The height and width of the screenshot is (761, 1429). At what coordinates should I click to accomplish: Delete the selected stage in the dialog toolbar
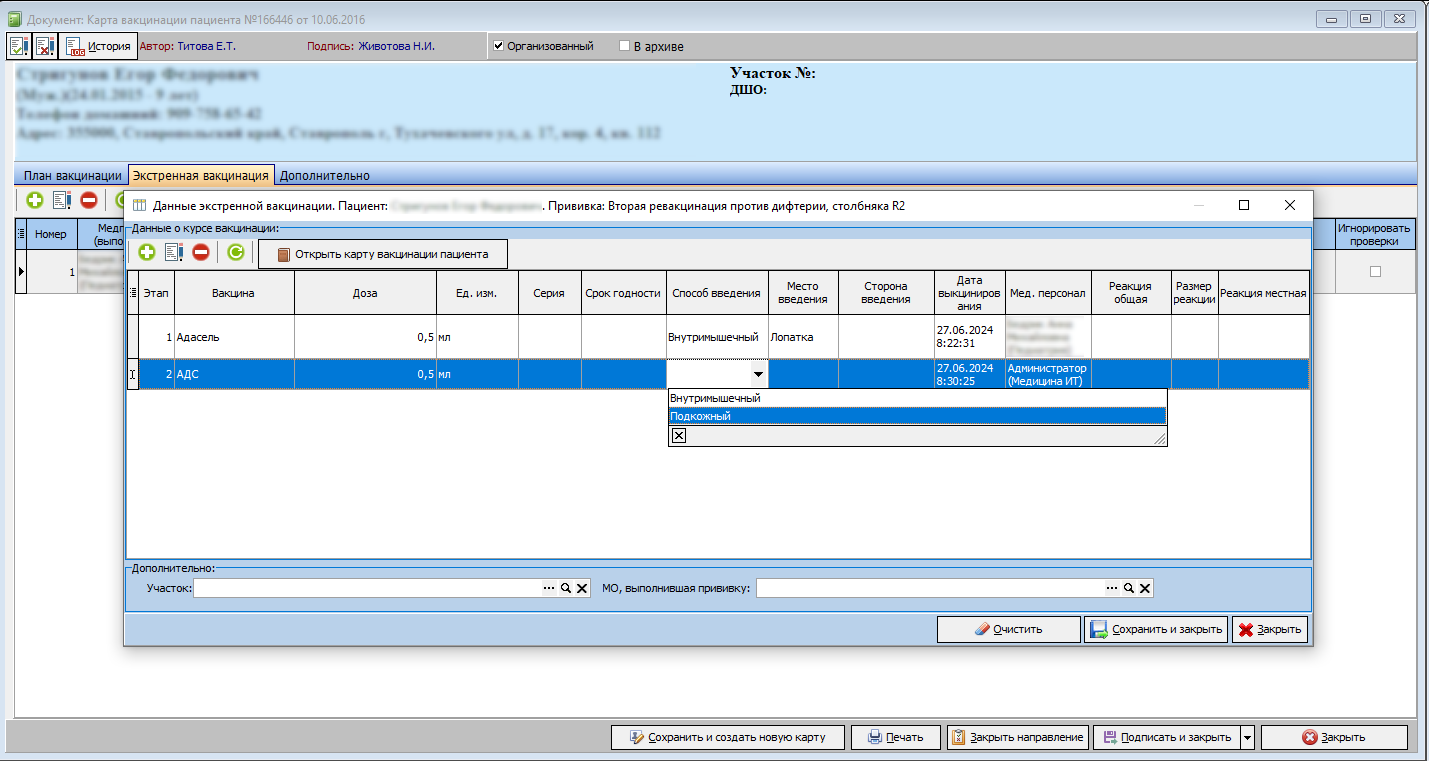click(201, 253)
